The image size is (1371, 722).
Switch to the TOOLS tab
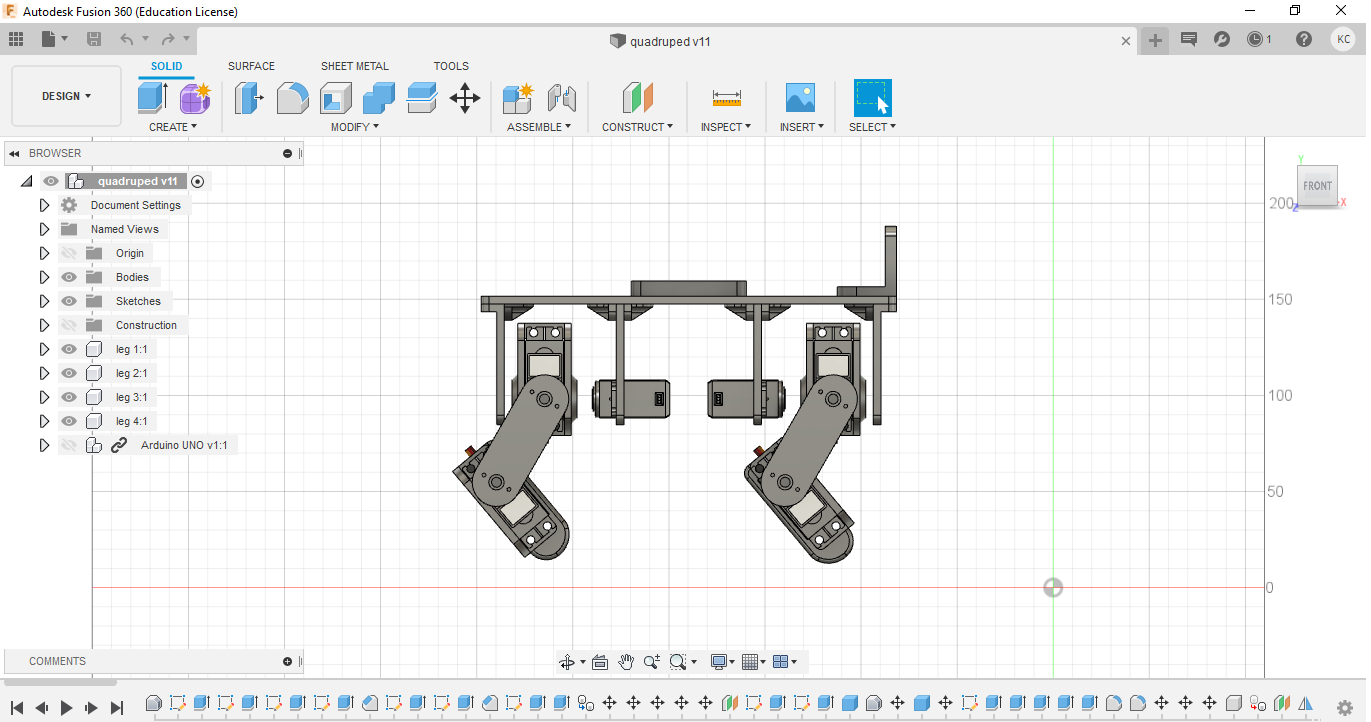451,66
